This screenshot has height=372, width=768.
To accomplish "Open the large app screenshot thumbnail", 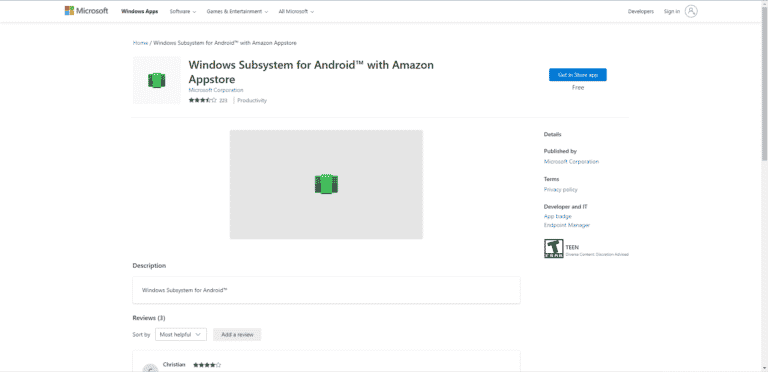I will [326, 185].
